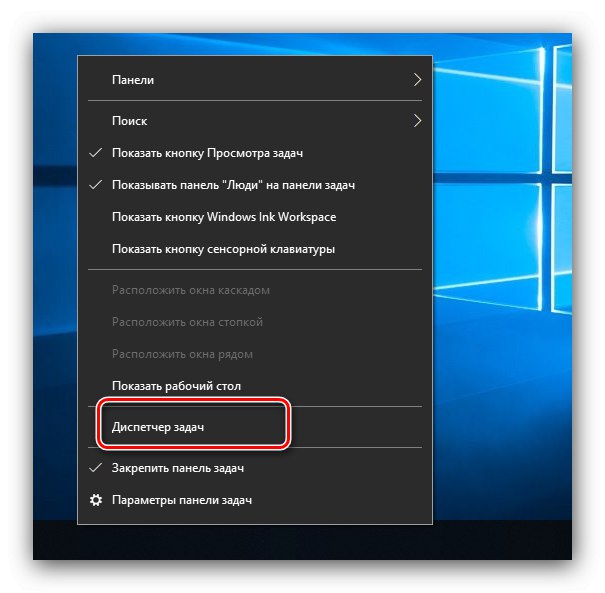This screenshot has height=593, width=605.
Task: Click the checkmark beside Показать кнопку Просмотра задач
Action: click(95, 153)
